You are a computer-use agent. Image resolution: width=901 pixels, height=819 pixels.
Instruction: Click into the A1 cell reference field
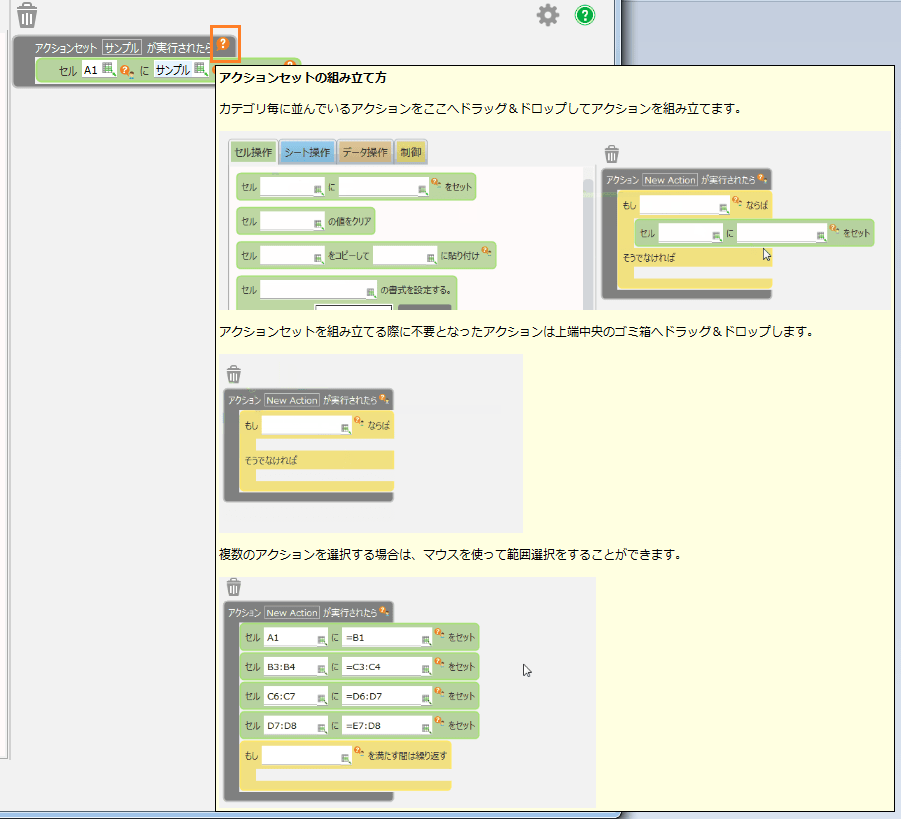click(x=91, y=70)
